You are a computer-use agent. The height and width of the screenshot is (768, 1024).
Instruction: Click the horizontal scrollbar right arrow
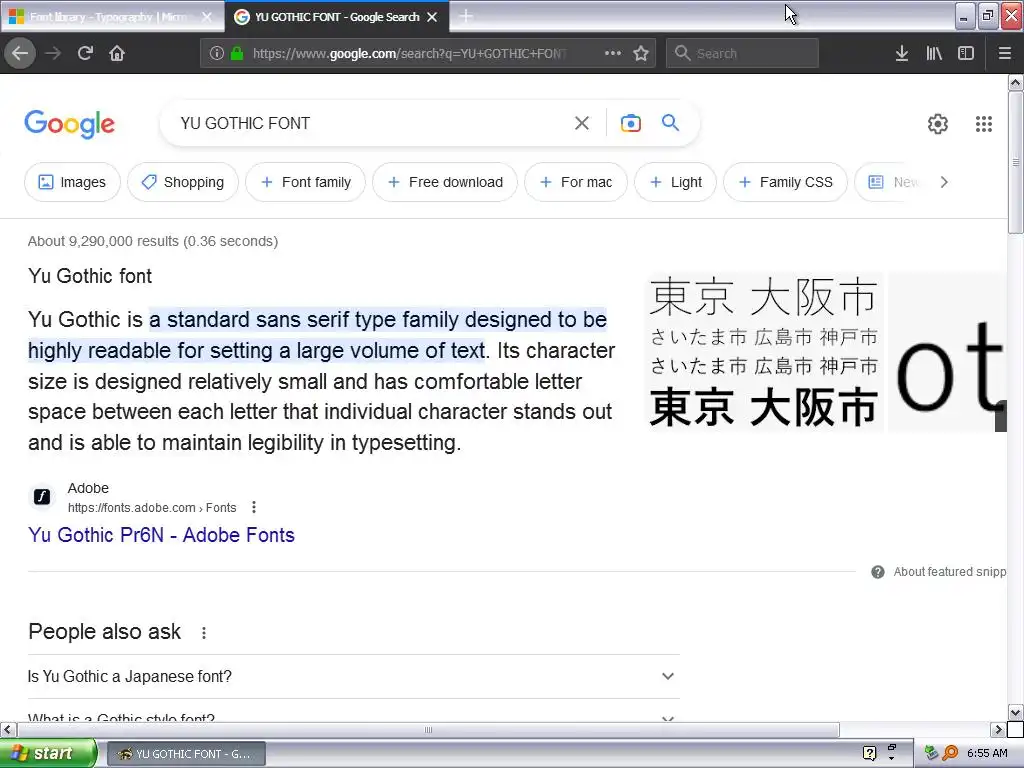pos(998,729)
